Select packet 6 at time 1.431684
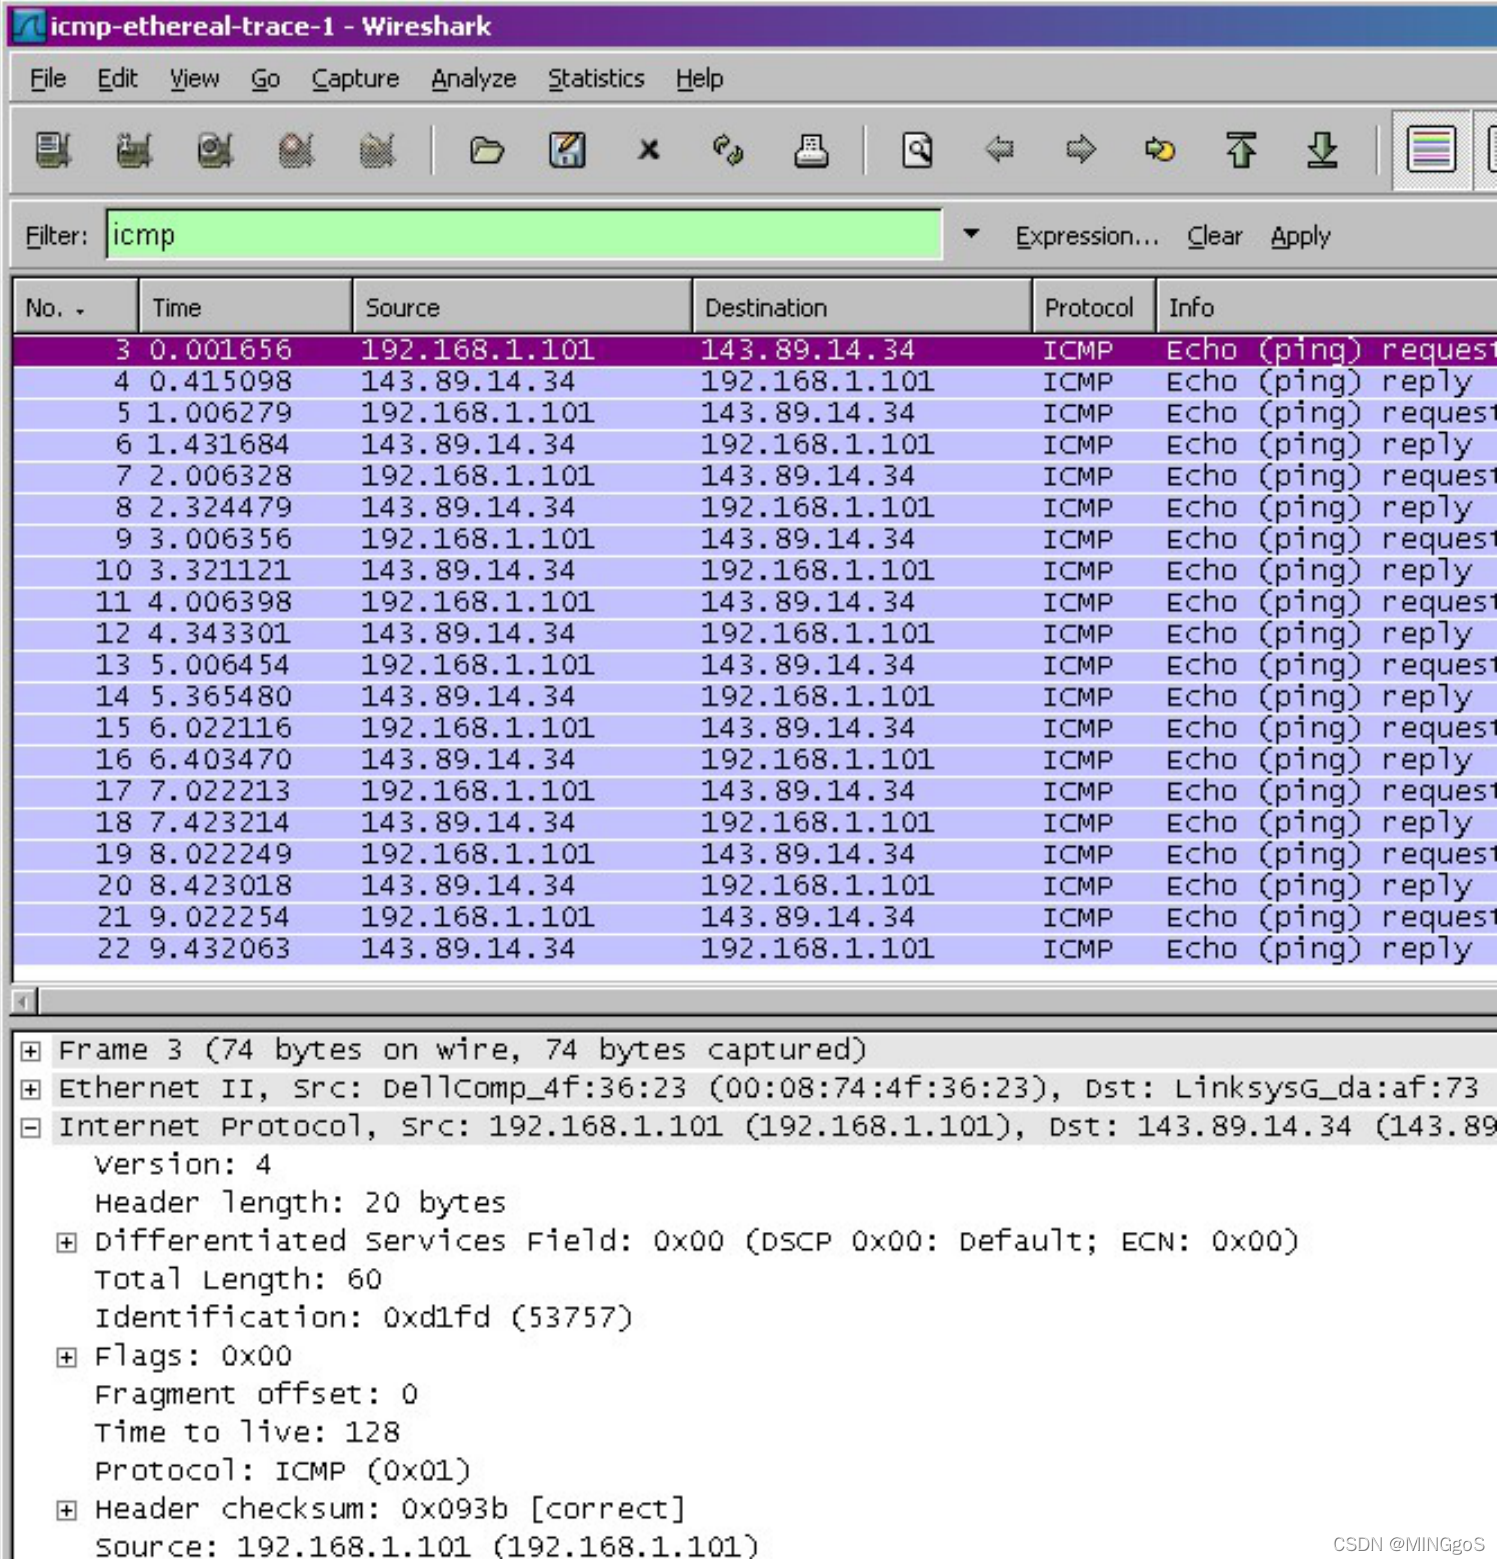This screenshot has width=1500, height=1564. 755,446
